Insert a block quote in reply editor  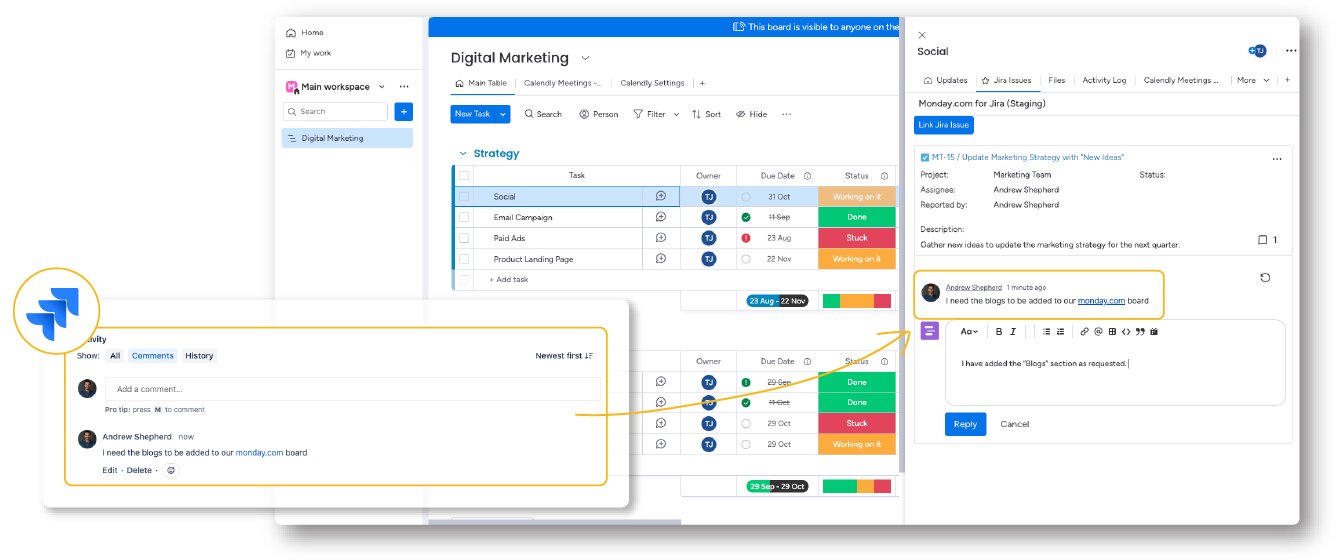click(1140, 331)
